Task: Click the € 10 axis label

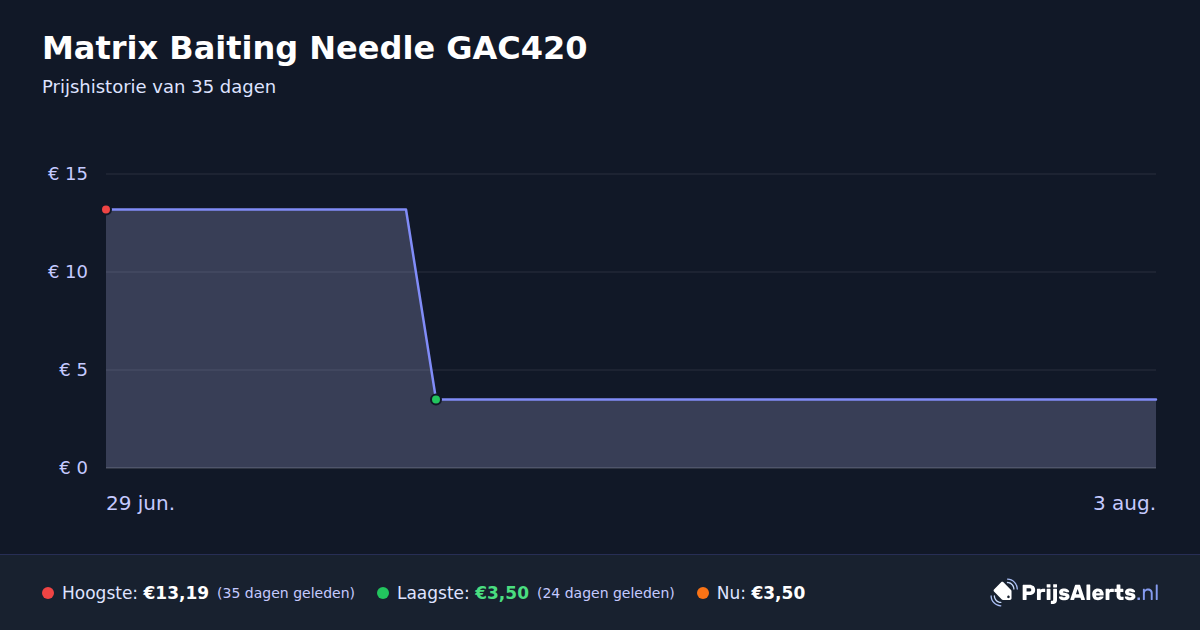Action: (x=68, y=272)
